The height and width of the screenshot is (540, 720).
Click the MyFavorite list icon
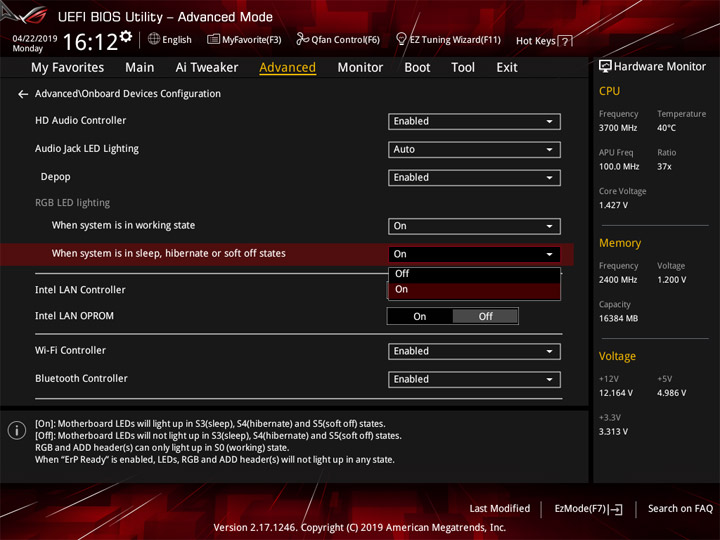[x=213, y=39]
